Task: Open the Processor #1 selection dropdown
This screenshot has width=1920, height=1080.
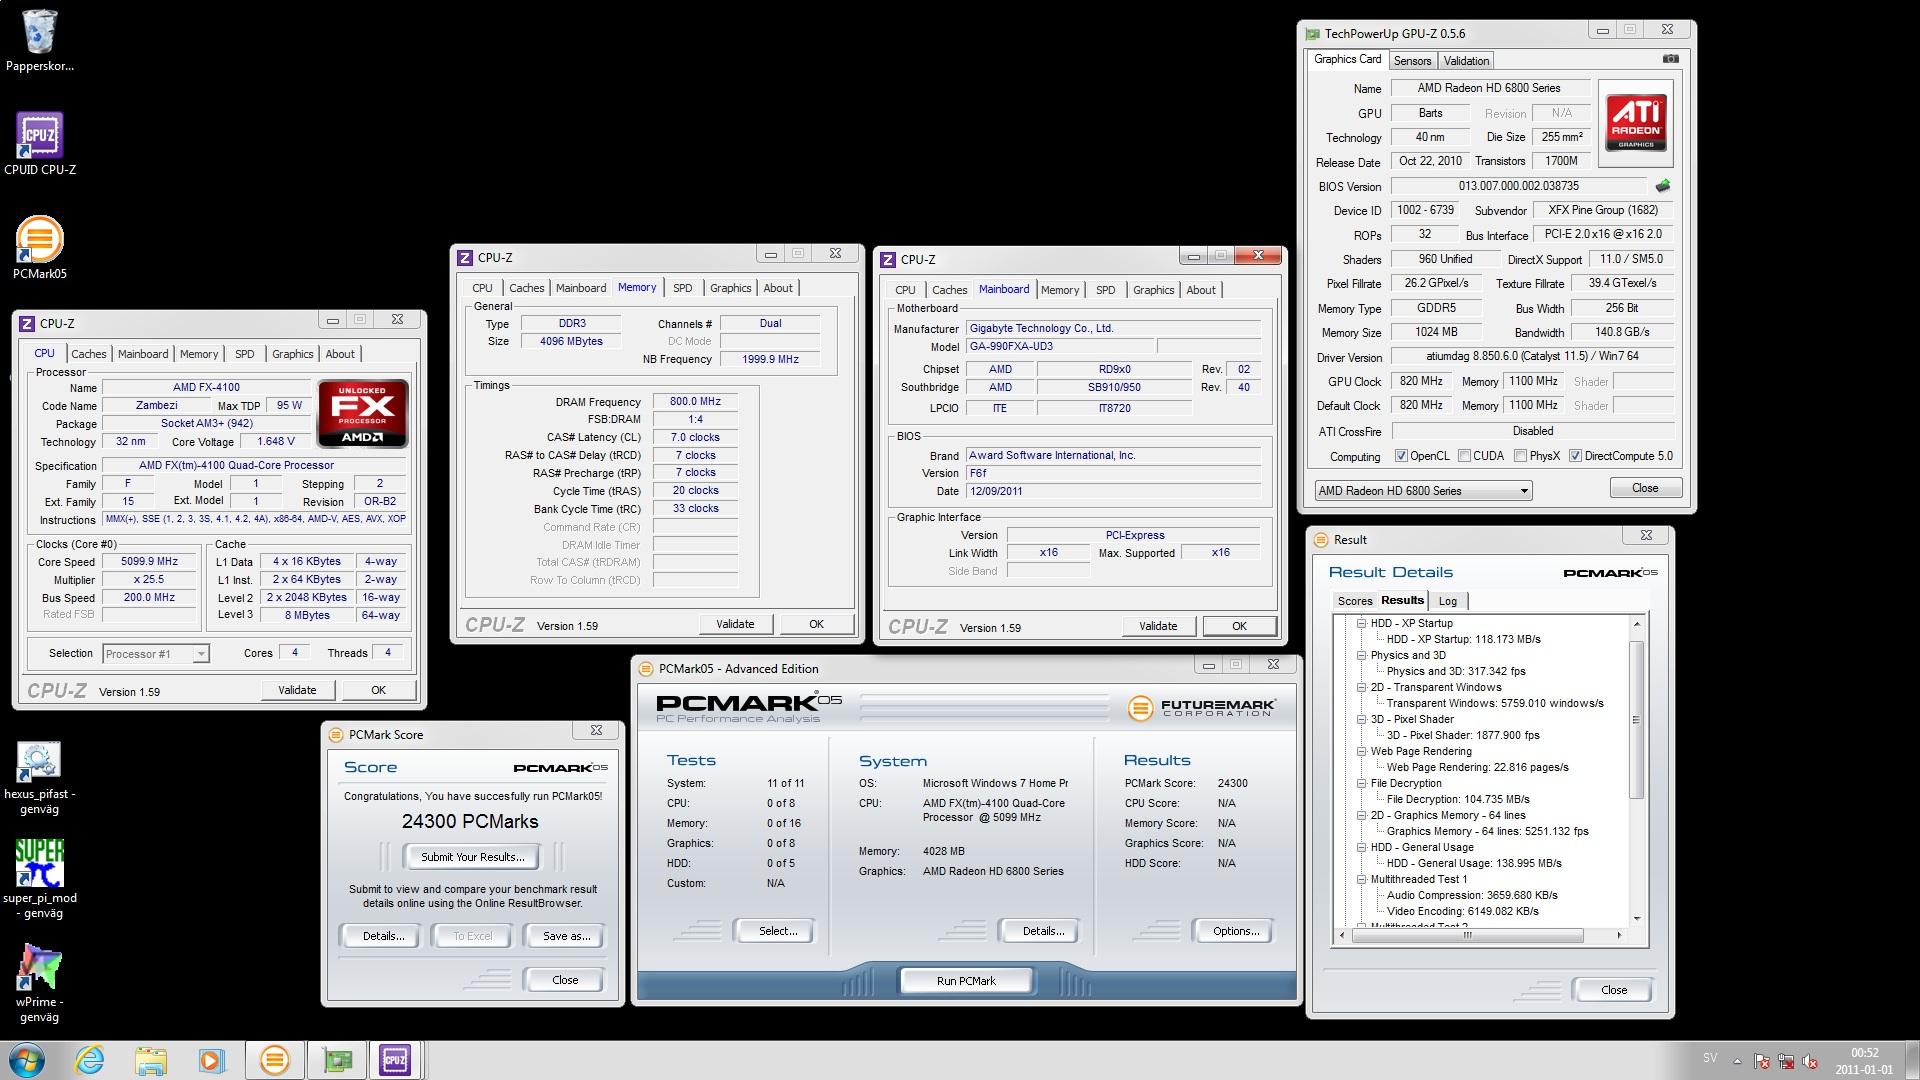Action: point(156,654)
